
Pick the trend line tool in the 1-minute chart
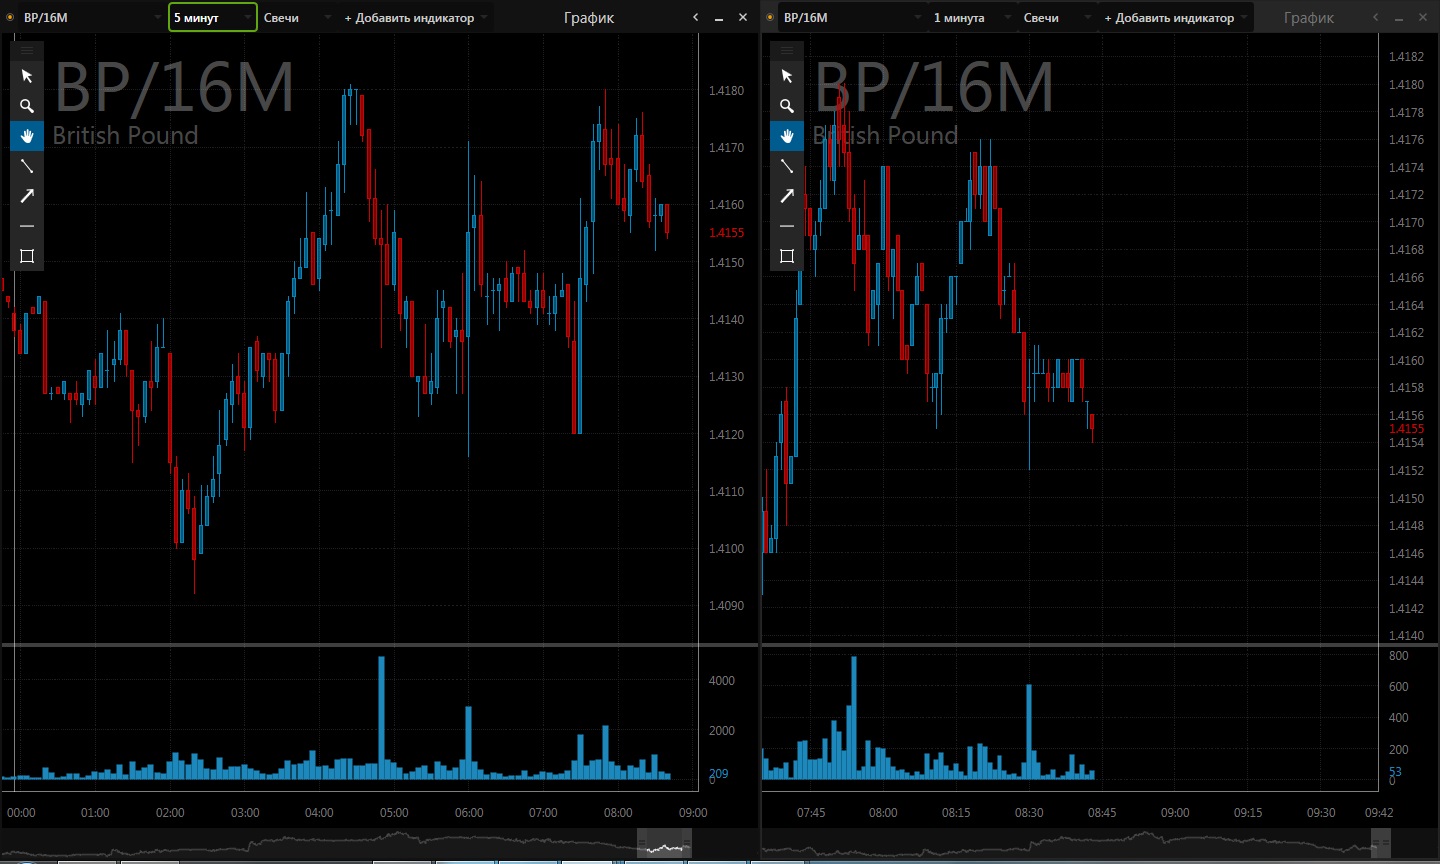click(x=787, y=166)
